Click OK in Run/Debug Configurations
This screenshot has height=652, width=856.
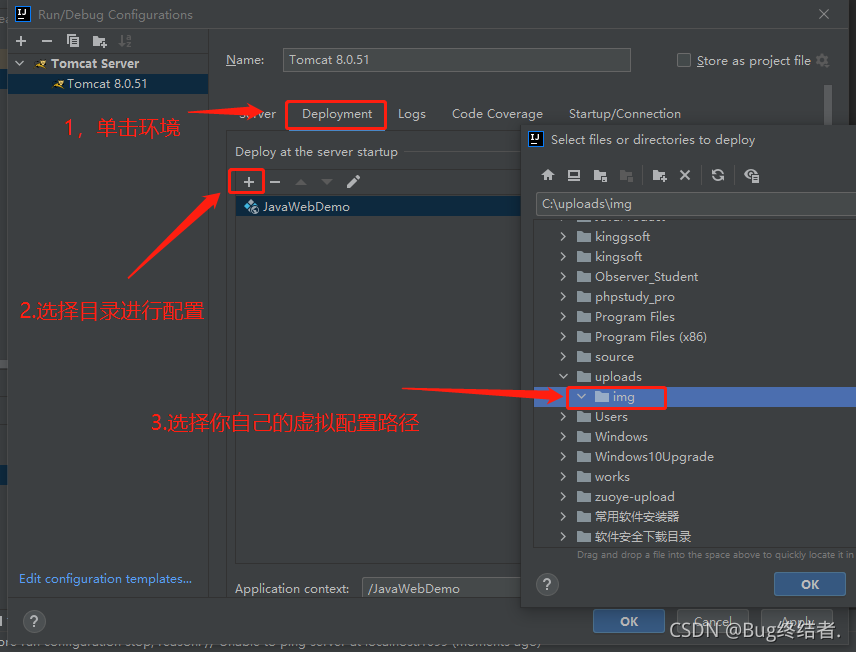click(629, 621)
